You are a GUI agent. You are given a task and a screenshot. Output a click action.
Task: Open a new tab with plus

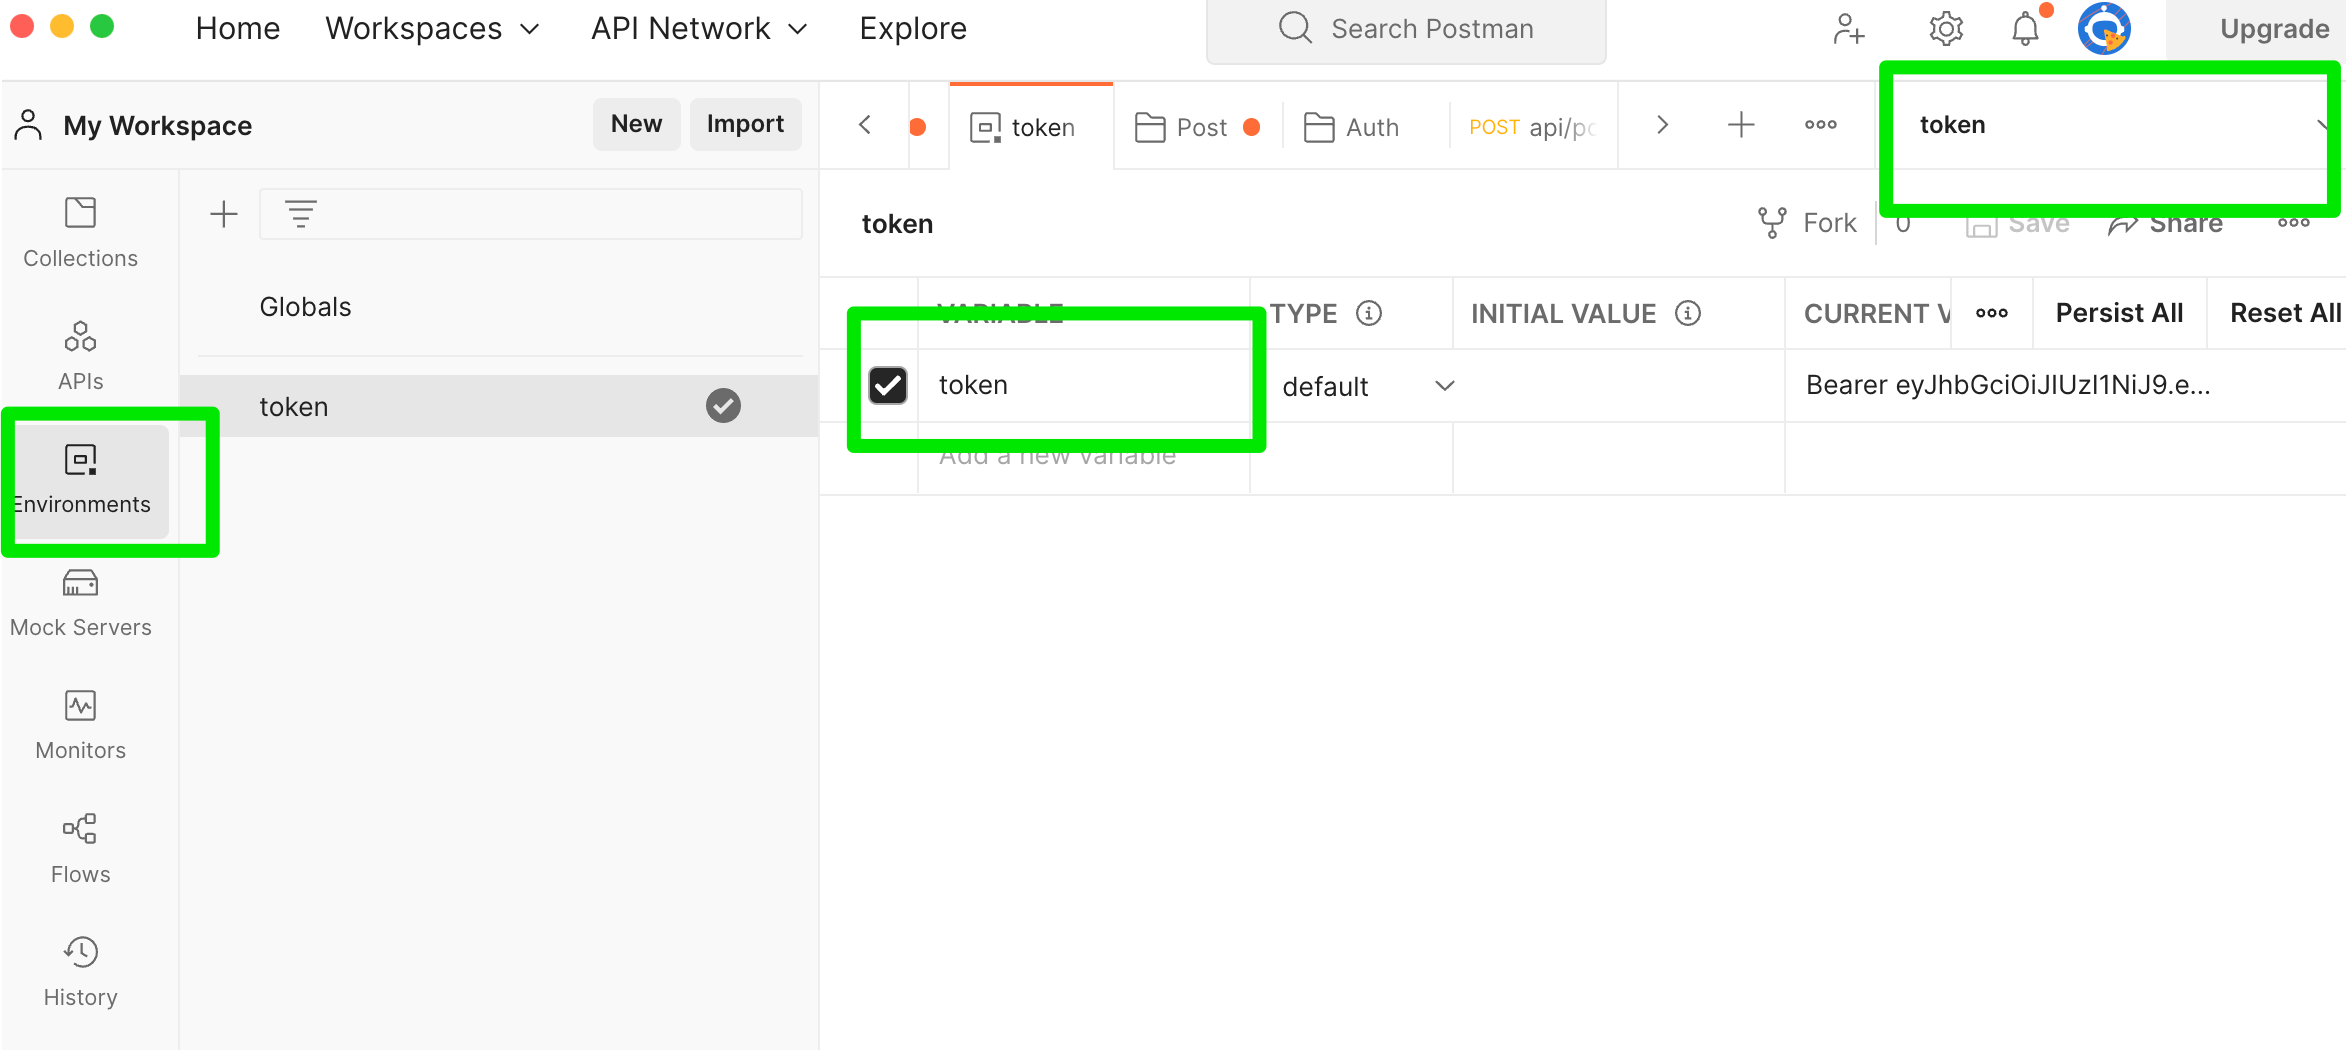tap(1741, 125)
